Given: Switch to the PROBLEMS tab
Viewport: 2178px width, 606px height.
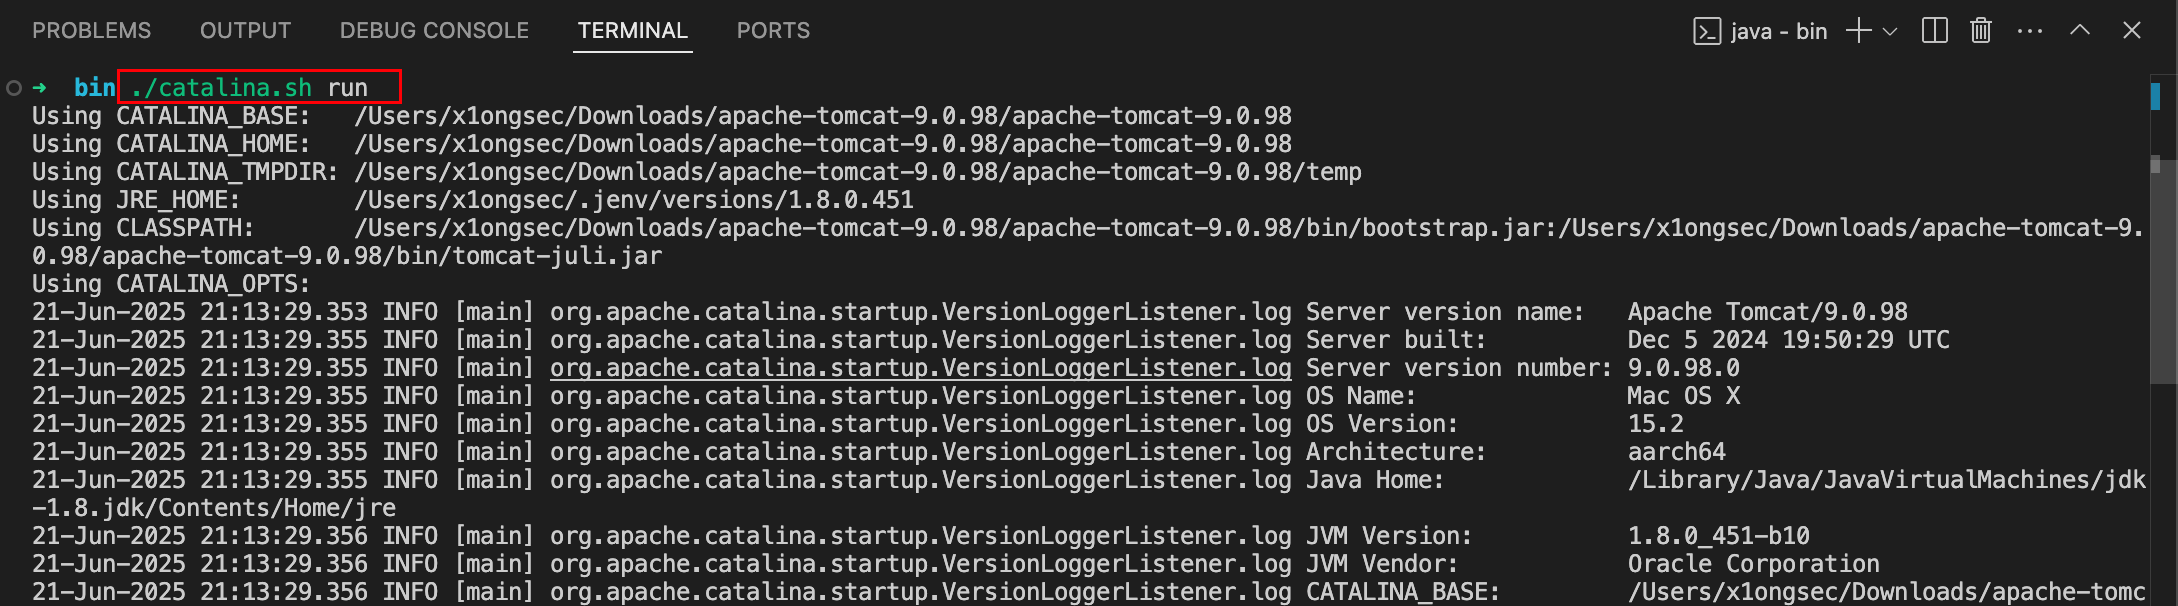Looking at the screenshot, I should pos(92,31).
